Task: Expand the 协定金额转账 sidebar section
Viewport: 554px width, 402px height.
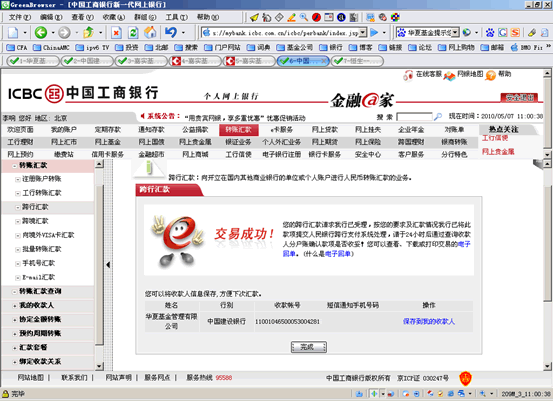Action: (x=14, y=320)
